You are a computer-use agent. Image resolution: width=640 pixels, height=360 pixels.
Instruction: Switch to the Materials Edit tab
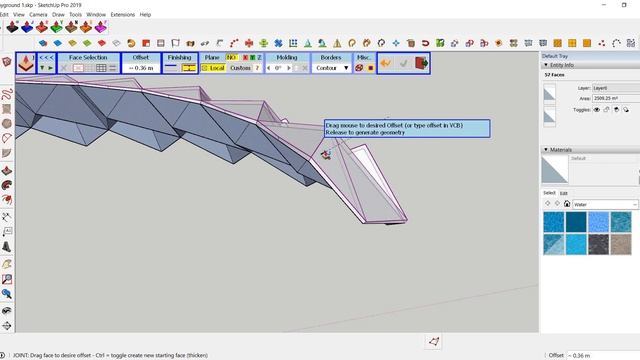(564, 193)
